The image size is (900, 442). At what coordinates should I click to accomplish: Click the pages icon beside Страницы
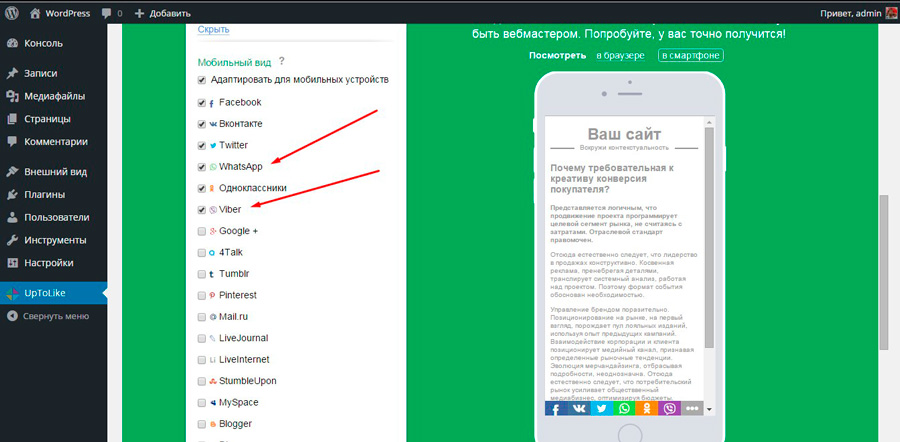pyautogui.click(x=12, y=119)
